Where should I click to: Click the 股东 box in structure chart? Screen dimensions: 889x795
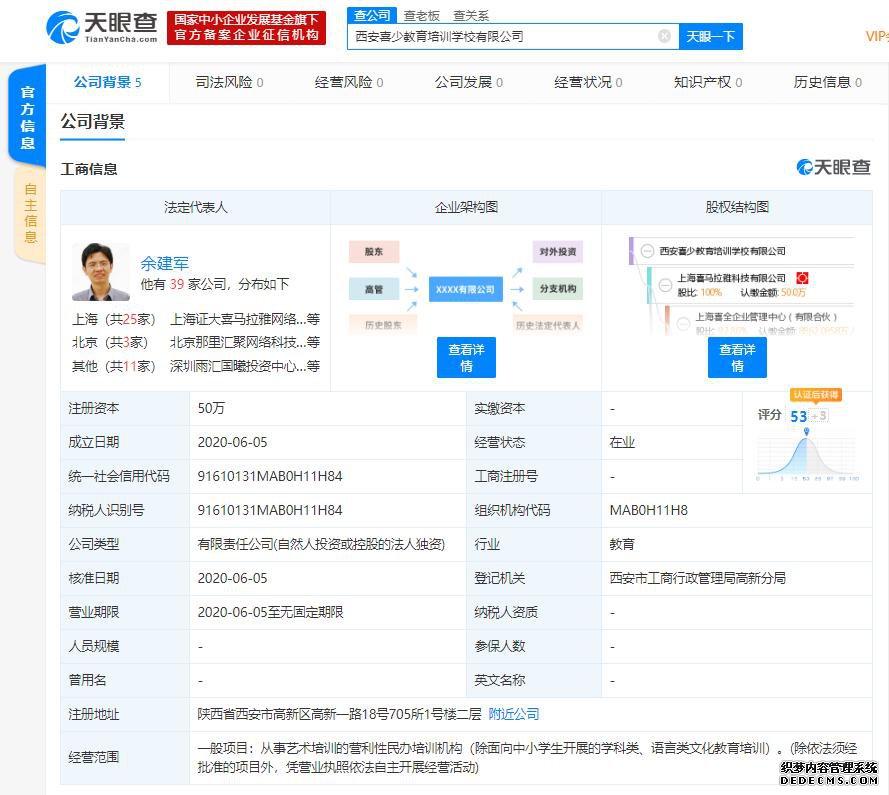[x=374, y=252]
